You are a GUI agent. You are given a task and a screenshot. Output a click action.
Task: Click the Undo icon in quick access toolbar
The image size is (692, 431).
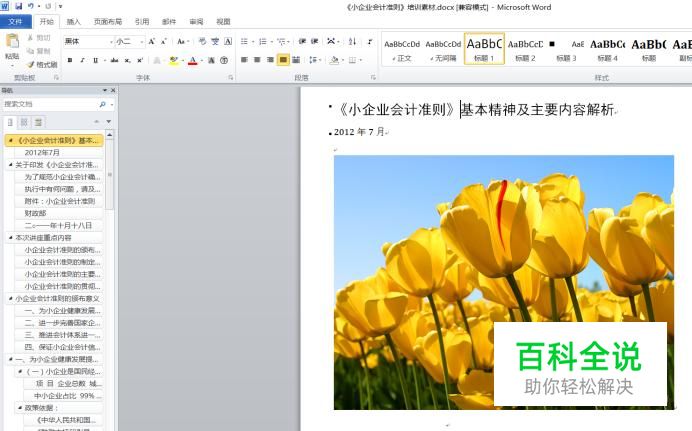coord(31,6)
